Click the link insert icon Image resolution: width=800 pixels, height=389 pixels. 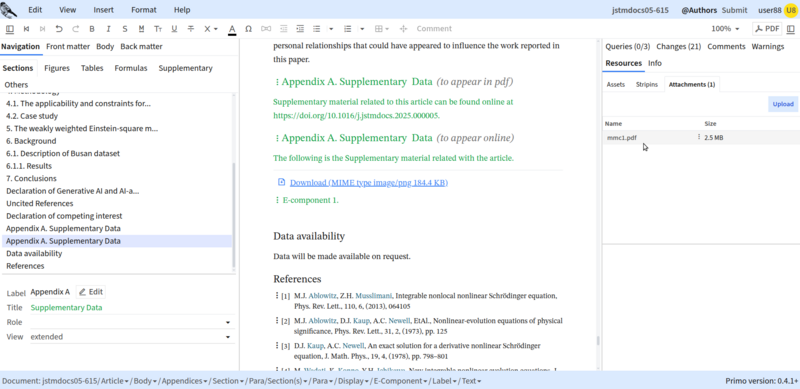click(x=266, y=29)
